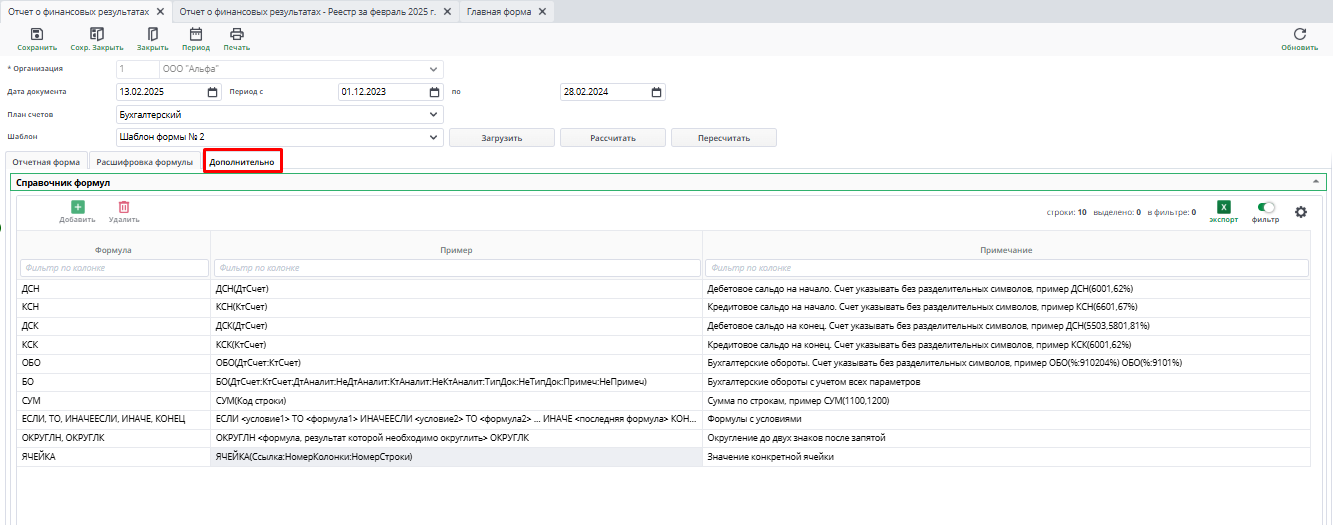Screen dimensions: 1333x525
Task: Click the Формула column filter field
Action: pos(113,268)
